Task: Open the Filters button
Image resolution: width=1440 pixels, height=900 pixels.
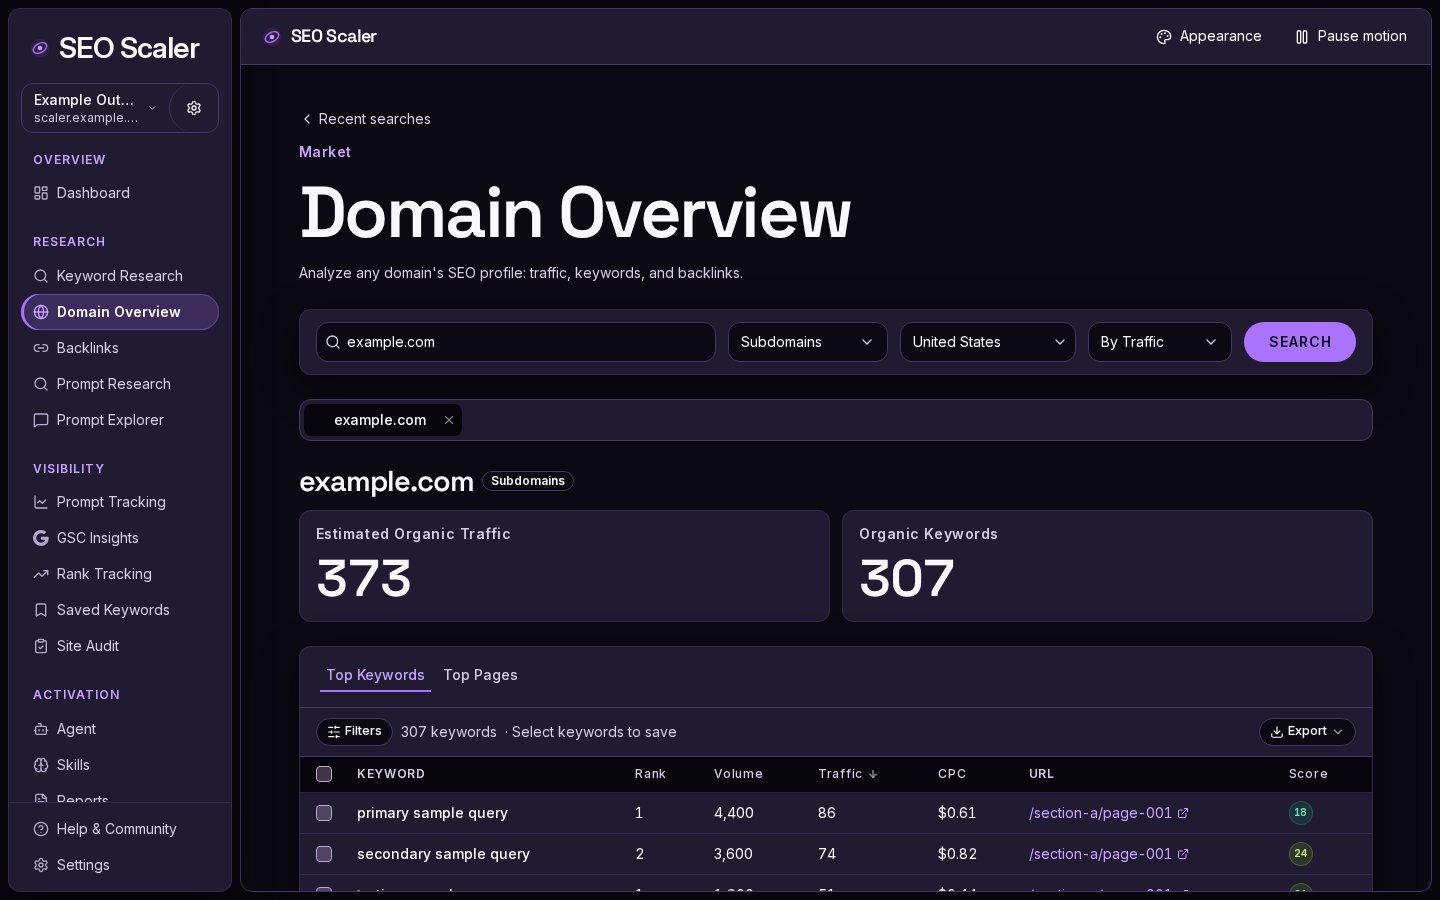Action: (354, 732)
